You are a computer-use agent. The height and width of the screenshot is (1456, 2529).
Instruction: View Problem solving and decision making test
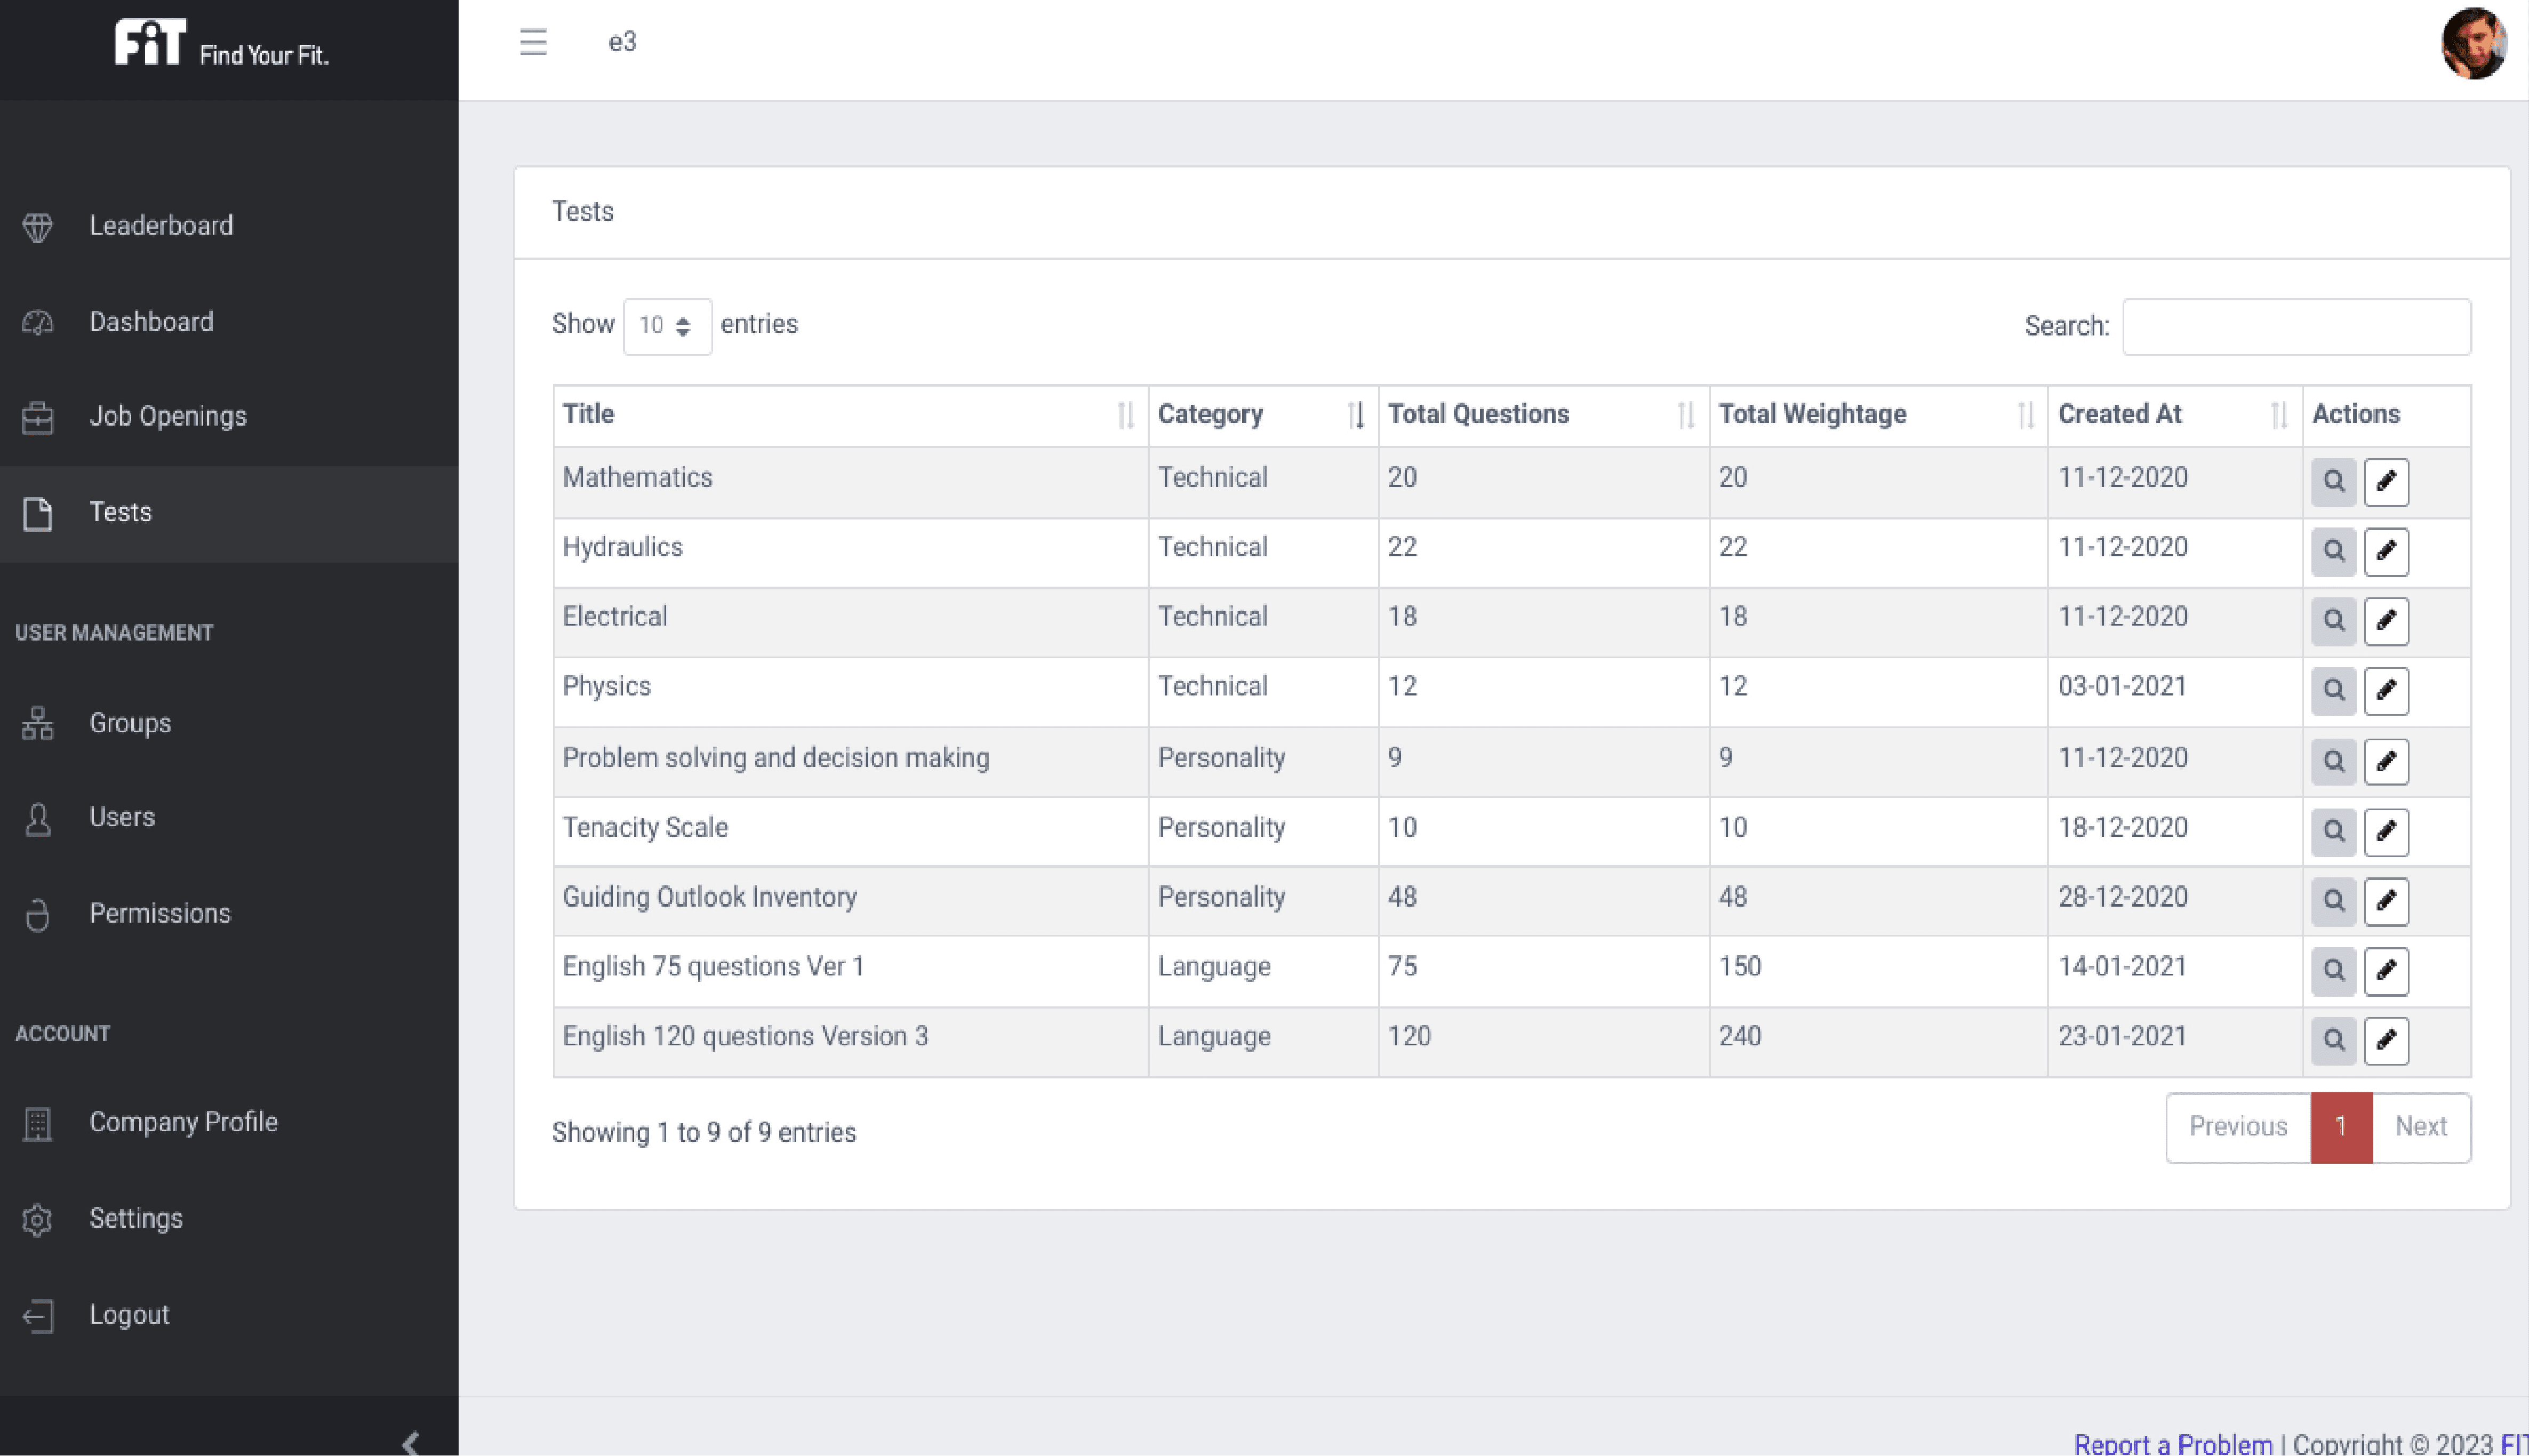click(x=2333, y=762)
